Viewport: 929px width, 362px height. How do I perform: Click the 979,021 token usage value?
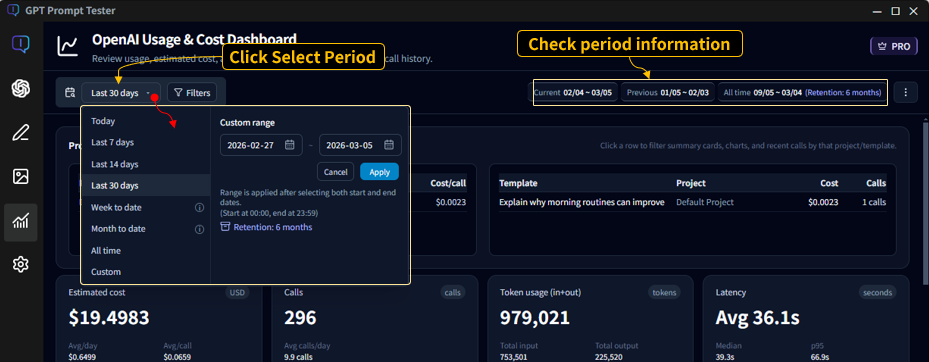pos(535,318)
